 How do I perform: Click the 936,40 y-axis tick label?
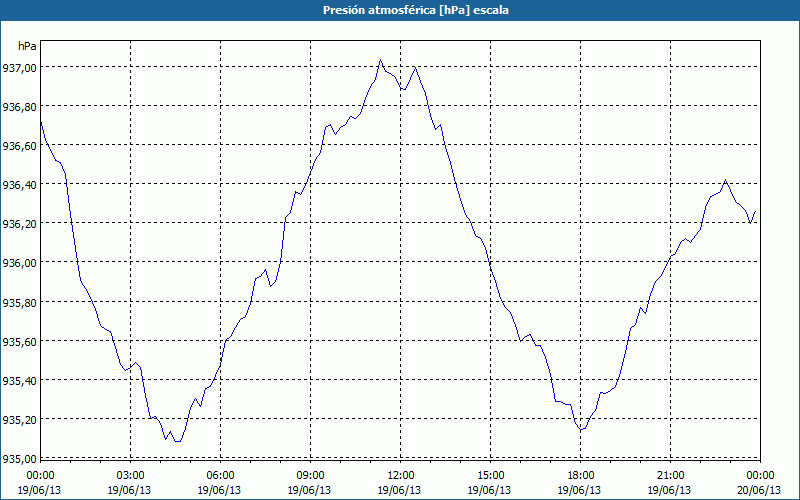(19, 185)
